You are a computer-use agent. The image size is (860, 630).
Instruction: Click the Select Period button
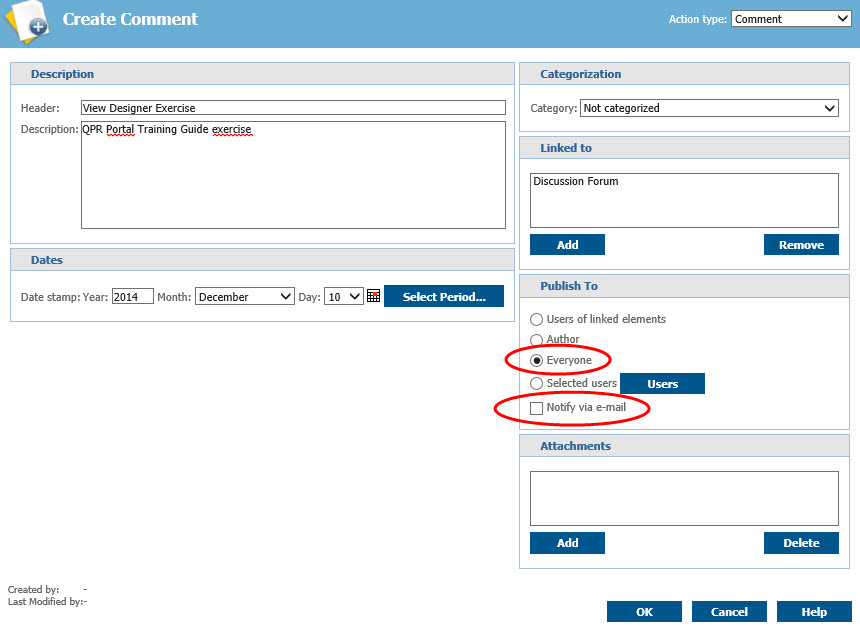point(444,297)
